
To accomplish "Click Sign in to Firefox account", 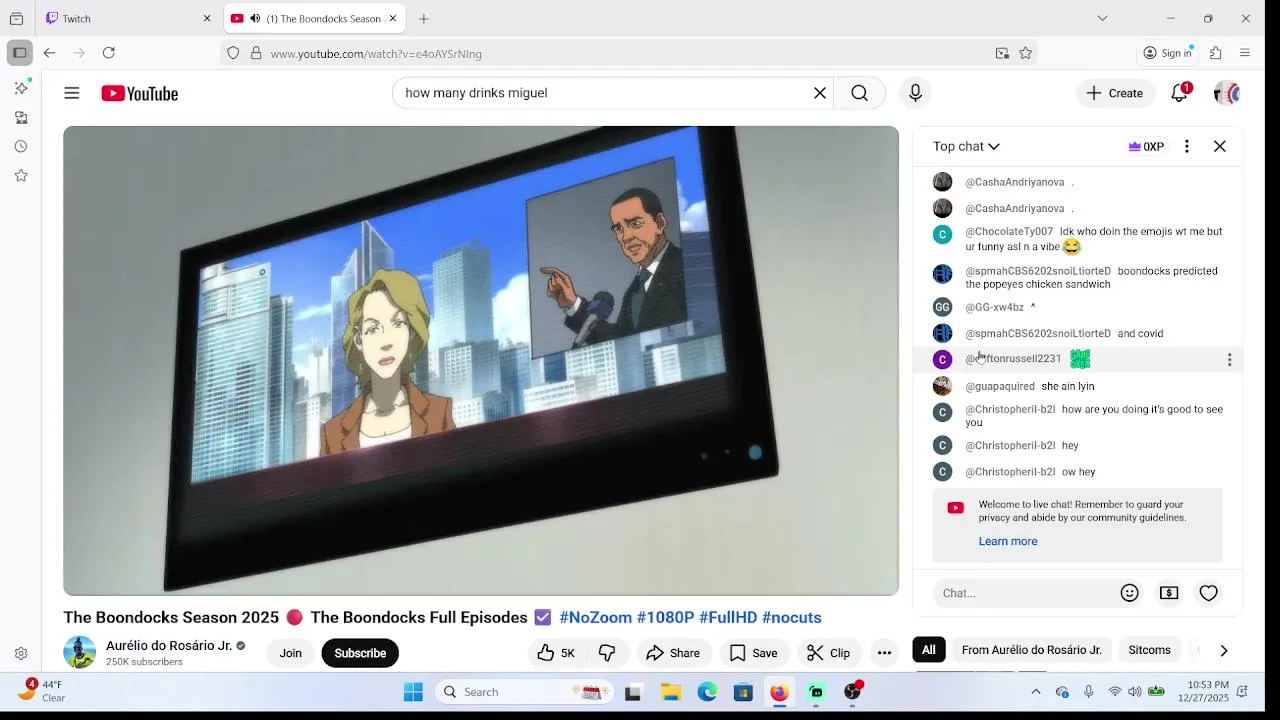I will pos(1167,53).
